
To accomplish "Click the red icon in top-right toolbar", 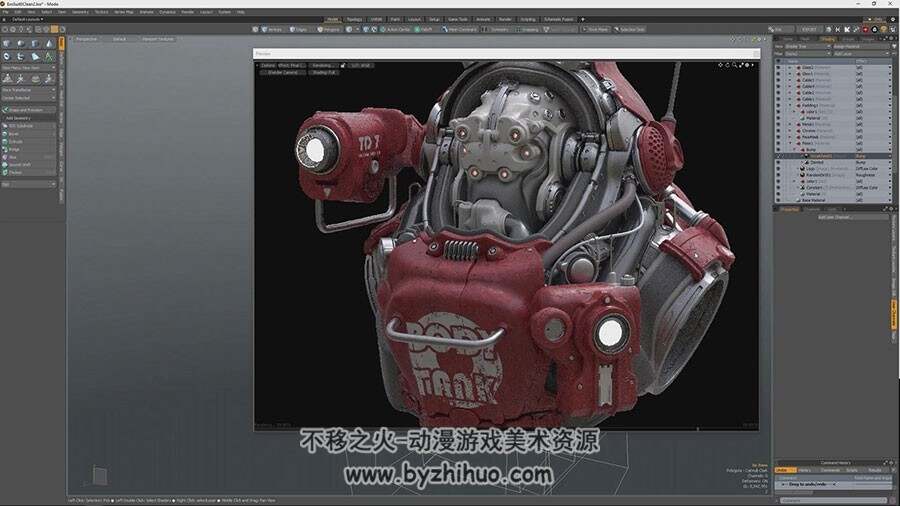I will 866,29.
